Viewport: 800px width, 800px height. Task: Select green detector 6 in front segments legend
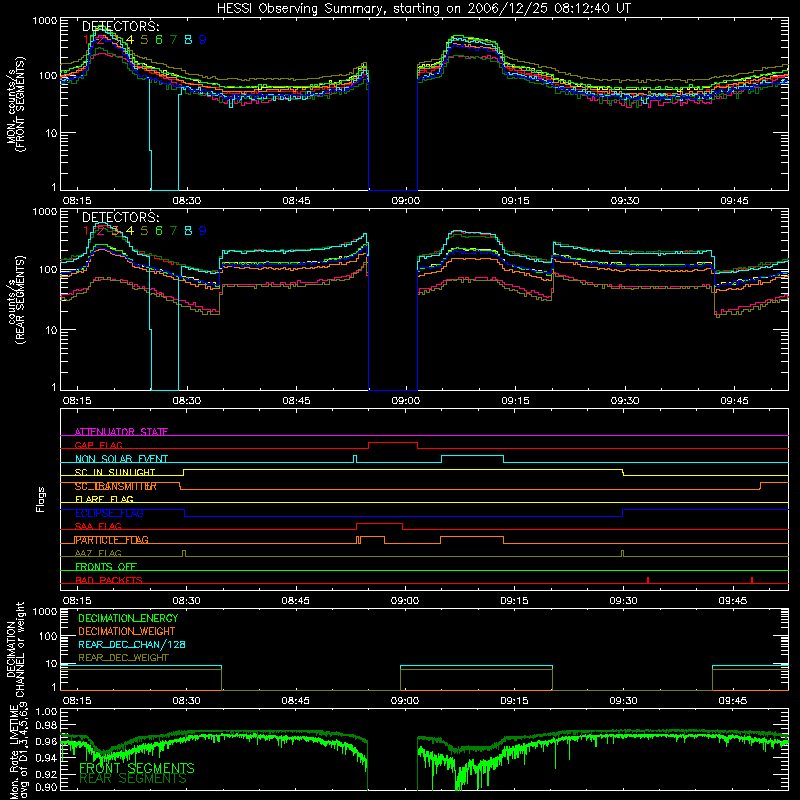(x=159, y=40)
